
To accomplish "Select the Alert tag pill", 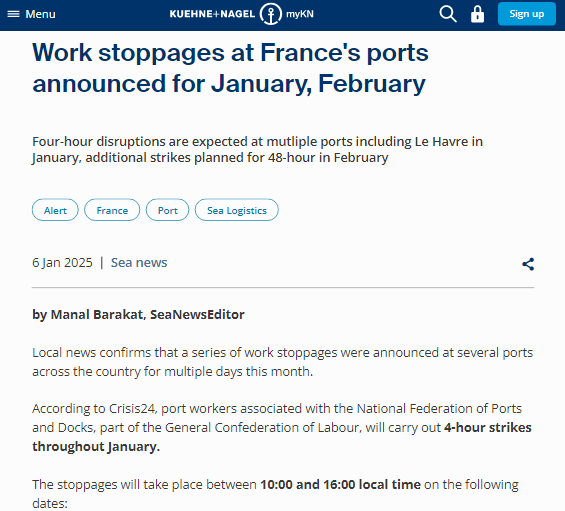I will pos(55,210).
